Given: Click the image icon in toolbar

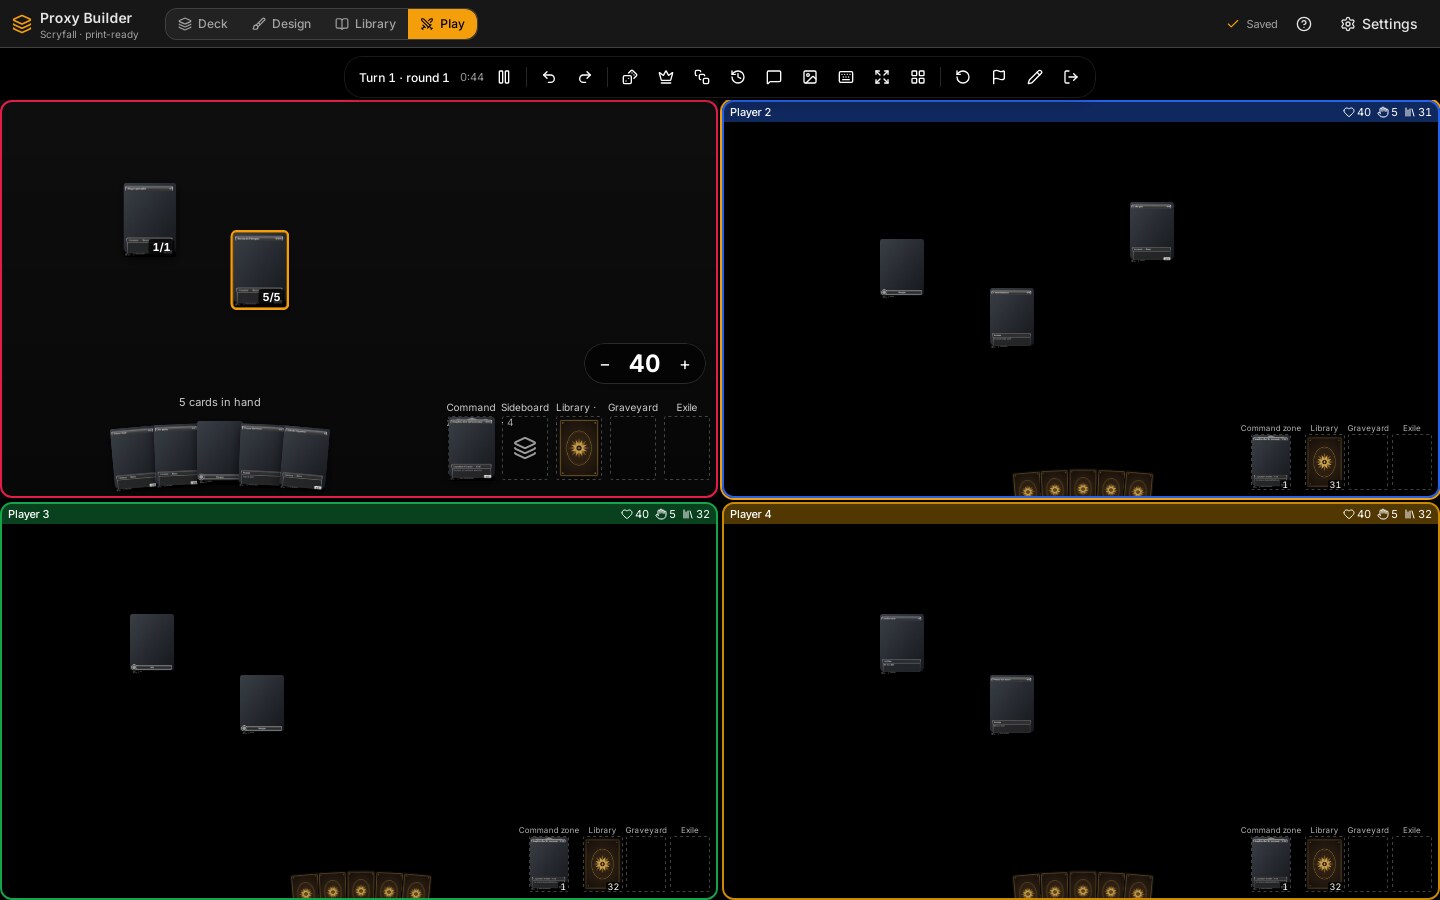Looking at the screenshot, I should coord(810,77).
